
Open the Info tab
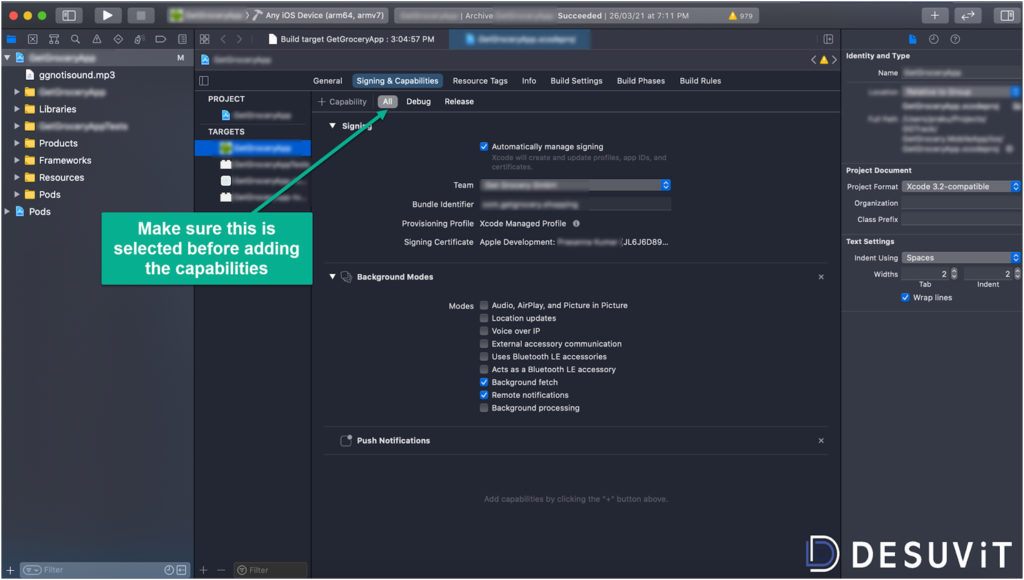coord(529,81)
